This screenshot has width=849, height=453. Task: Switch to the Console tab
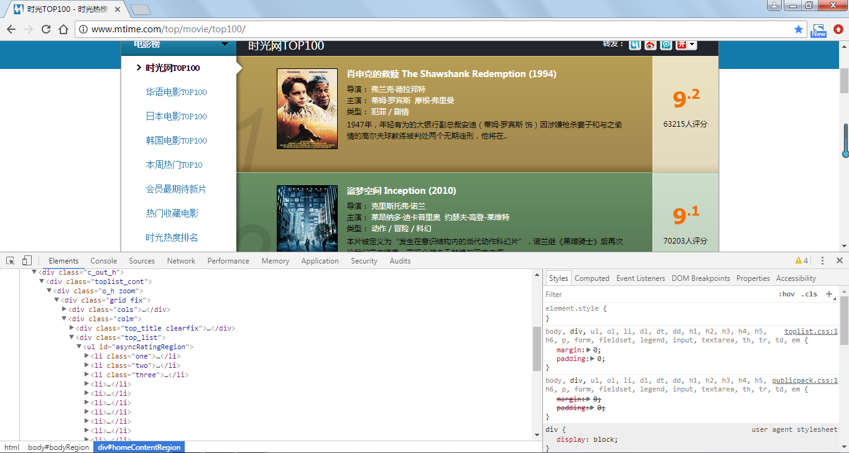103,261
